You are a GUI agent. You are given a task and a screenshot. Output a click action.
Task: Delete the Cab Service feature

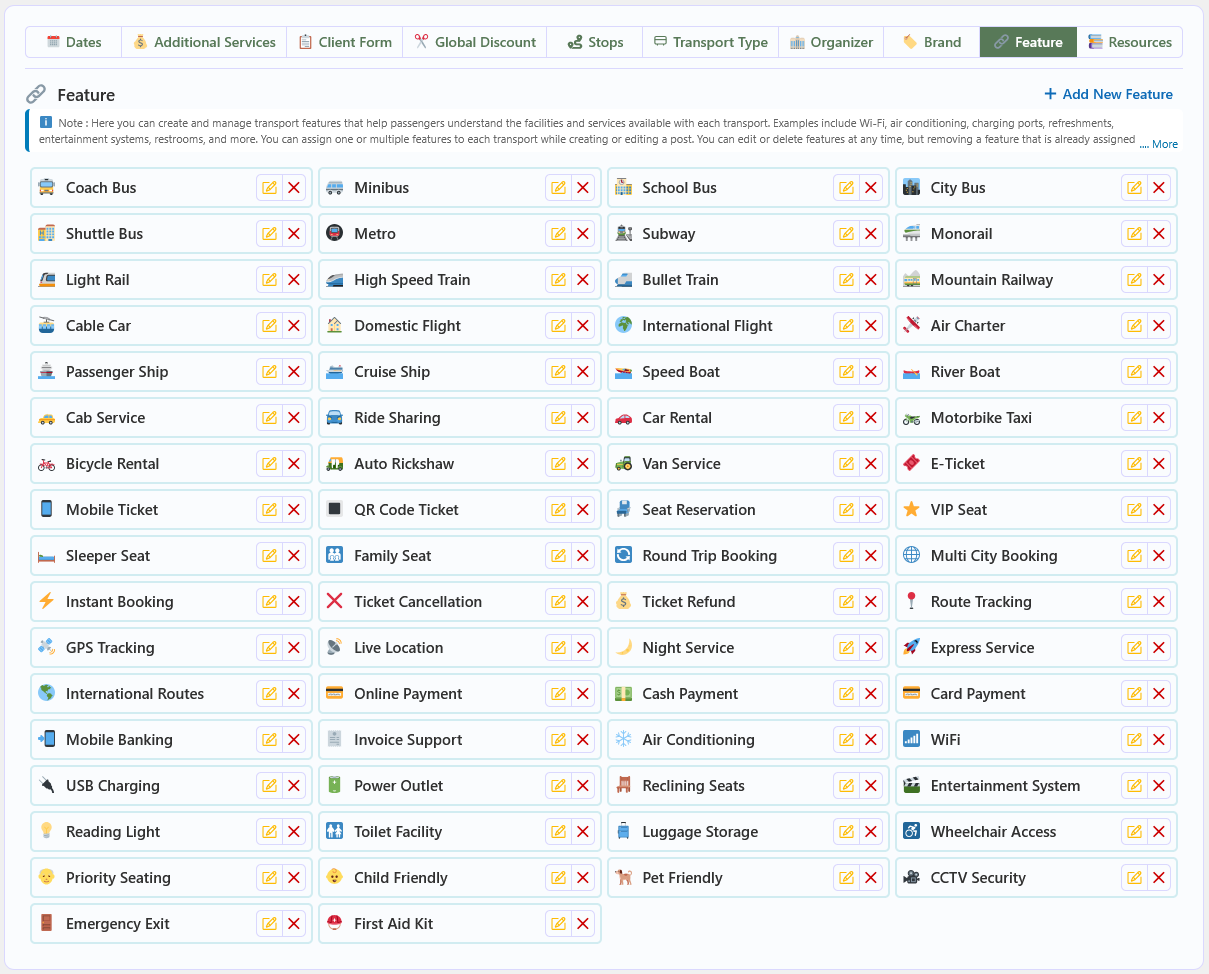coord(294,418)
